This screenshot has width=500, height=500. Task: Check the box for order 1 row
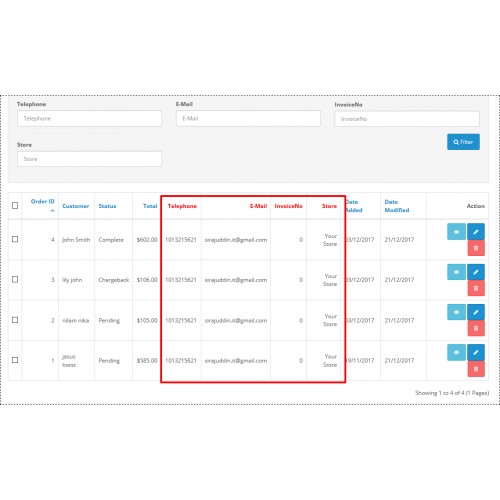tap(15, 360)
